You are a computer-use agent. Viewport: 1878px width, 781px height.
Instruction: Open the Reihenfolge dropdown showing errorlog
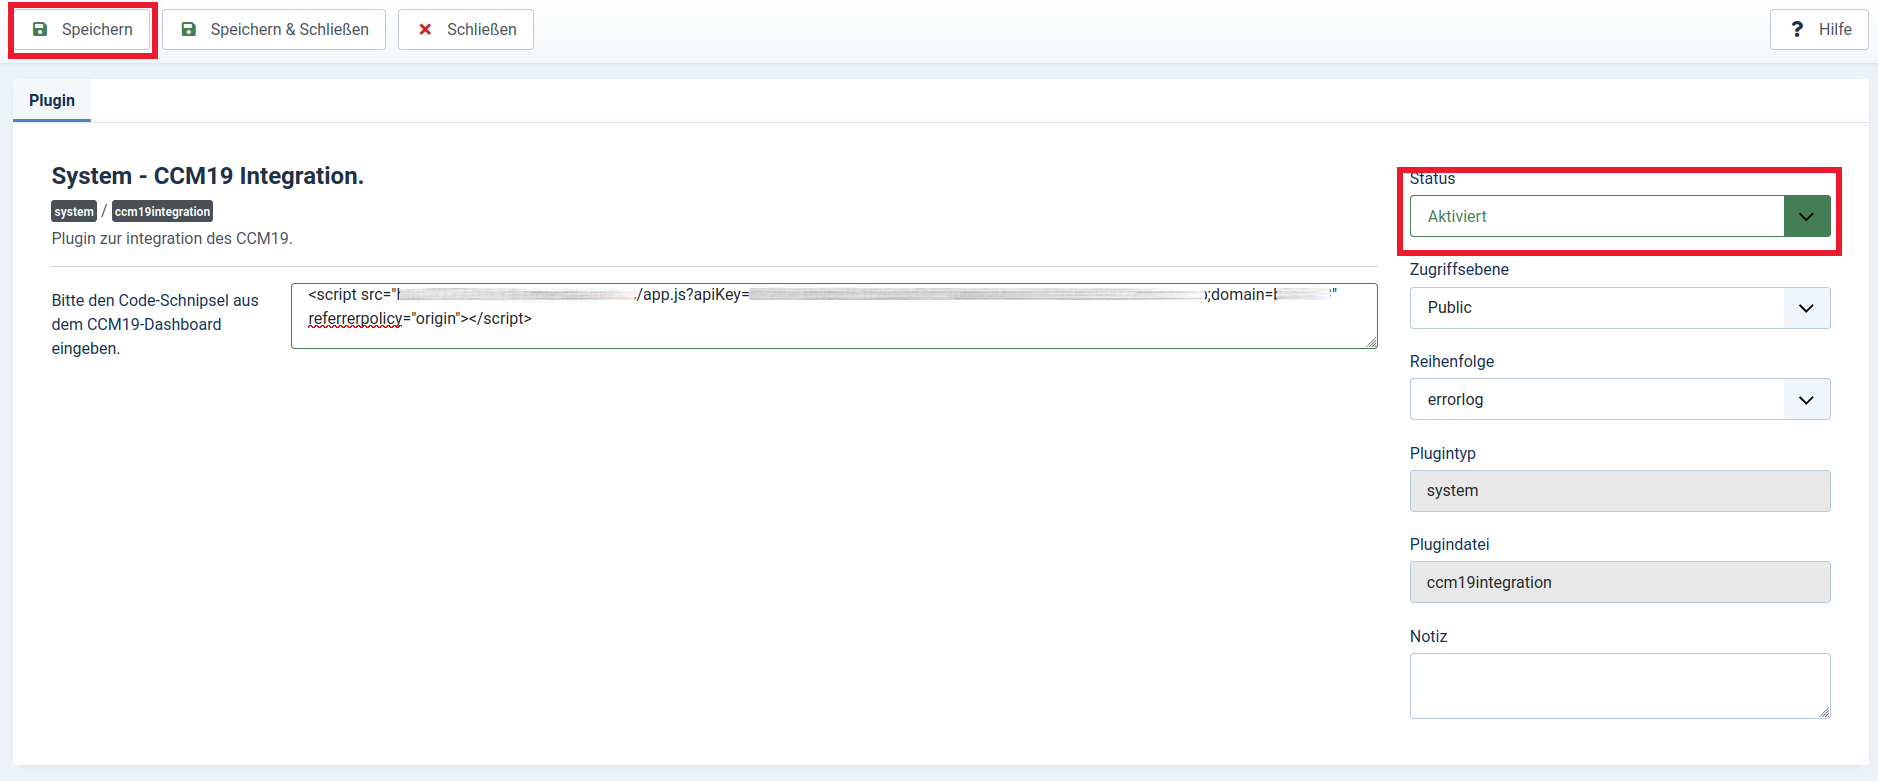click(1620, 399)
